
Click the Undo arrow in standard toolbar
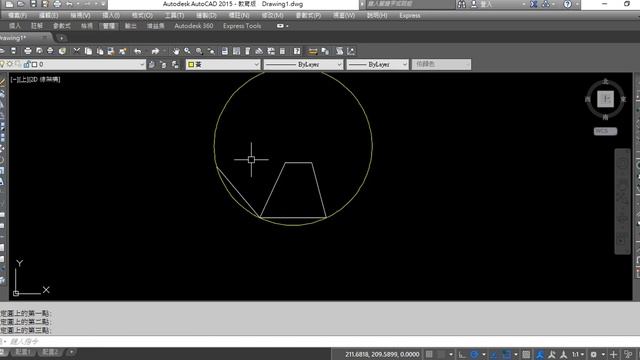click(x=138, y=51)
